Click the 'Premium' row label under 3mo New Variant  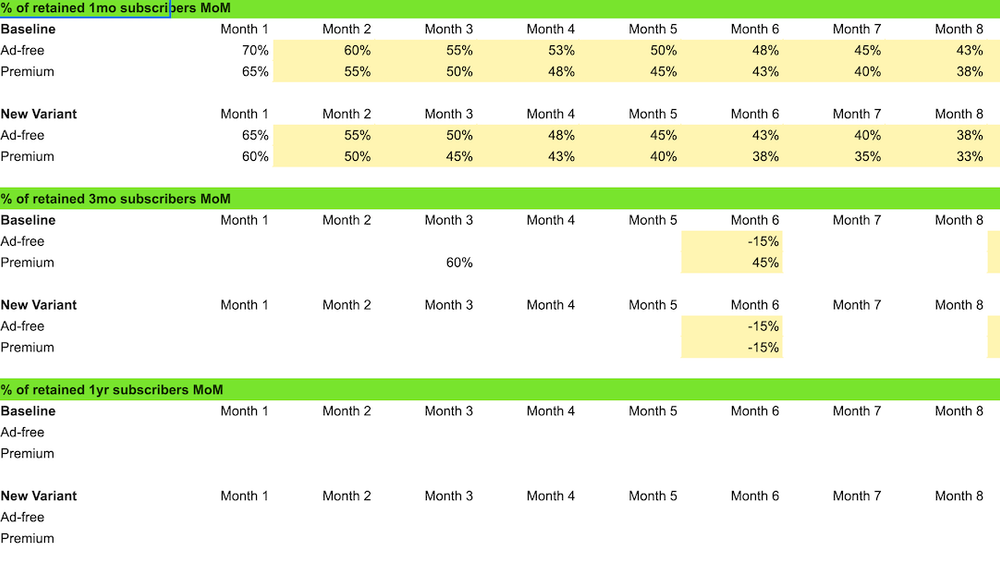point(27,347)
